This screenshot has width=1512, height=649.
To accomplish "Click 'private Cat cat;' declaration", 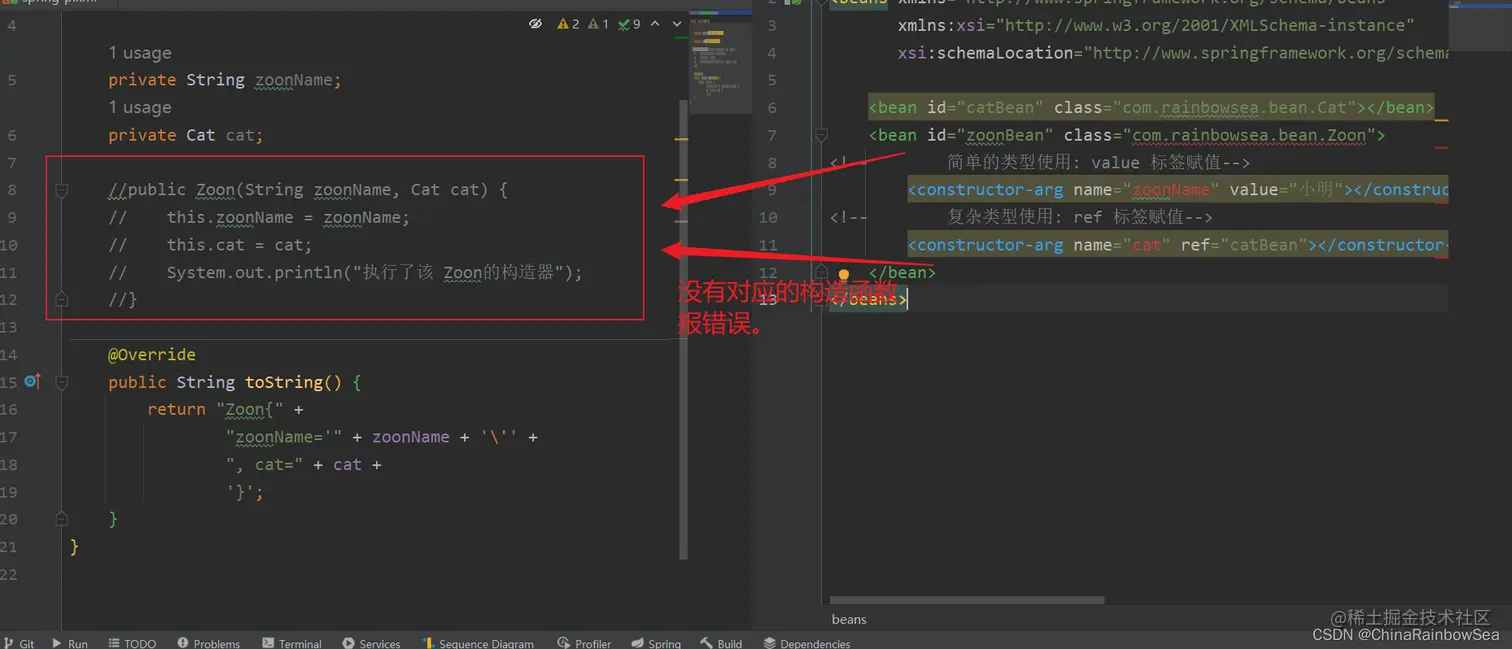I will click(186, 135).
